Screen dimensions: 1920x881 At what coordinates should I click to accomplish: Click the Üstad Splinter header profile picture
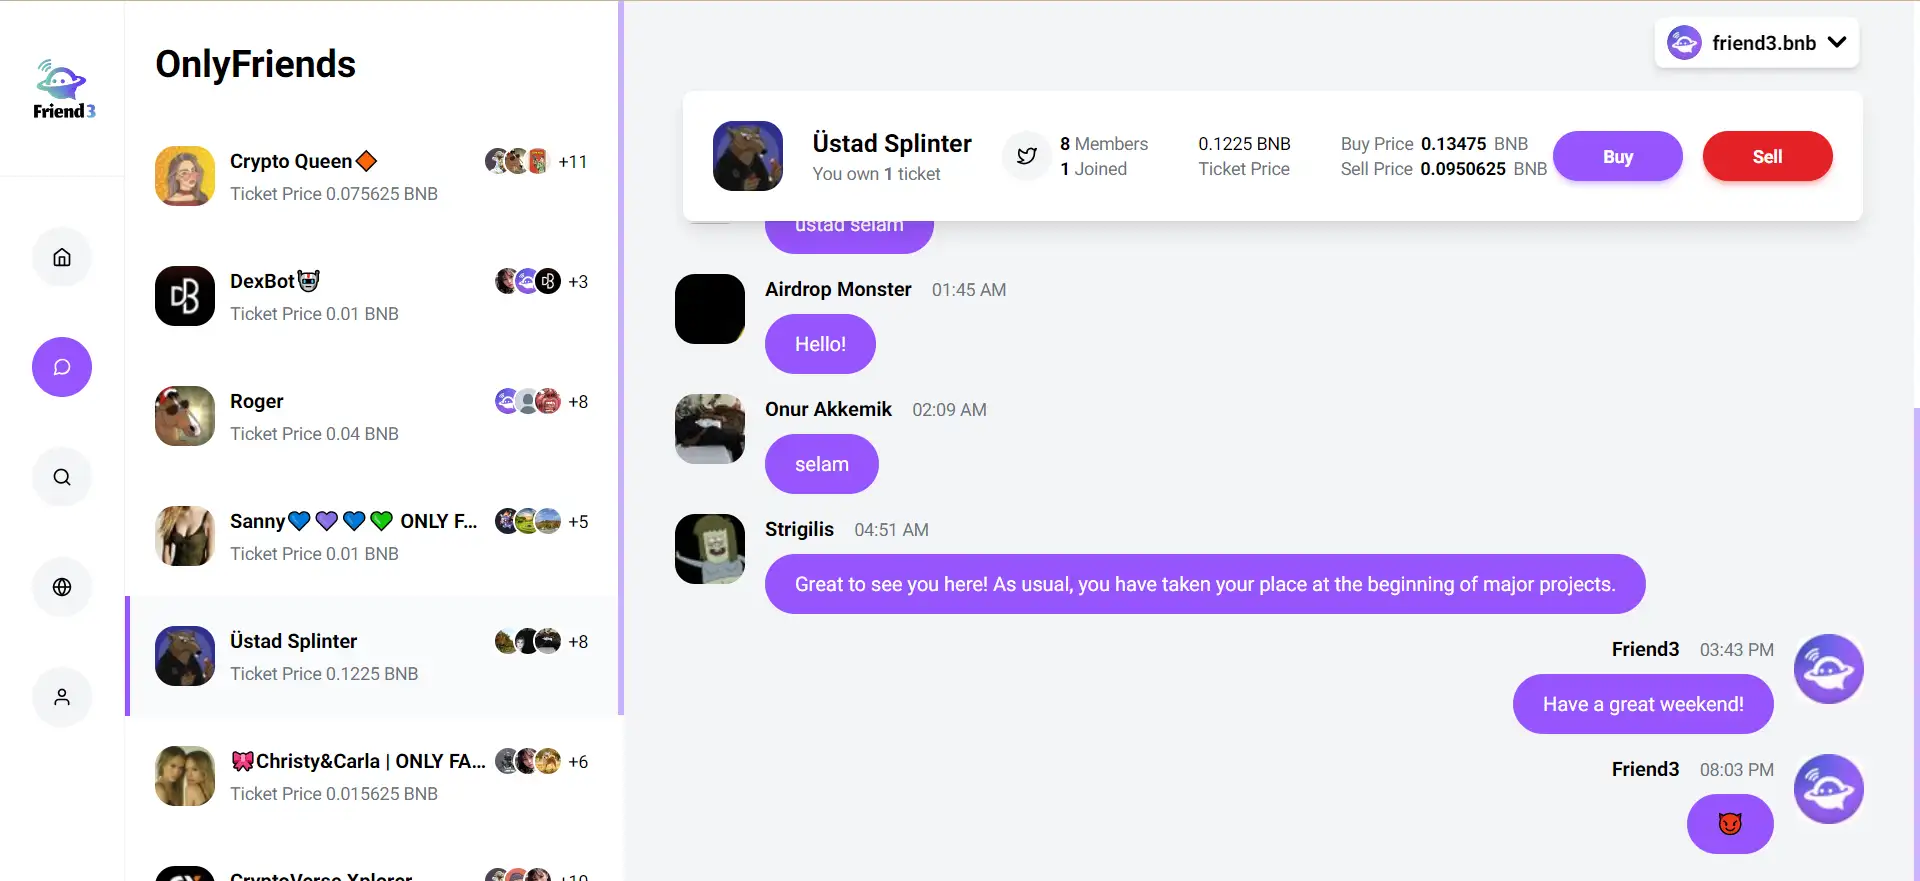(x=748, y=156)
